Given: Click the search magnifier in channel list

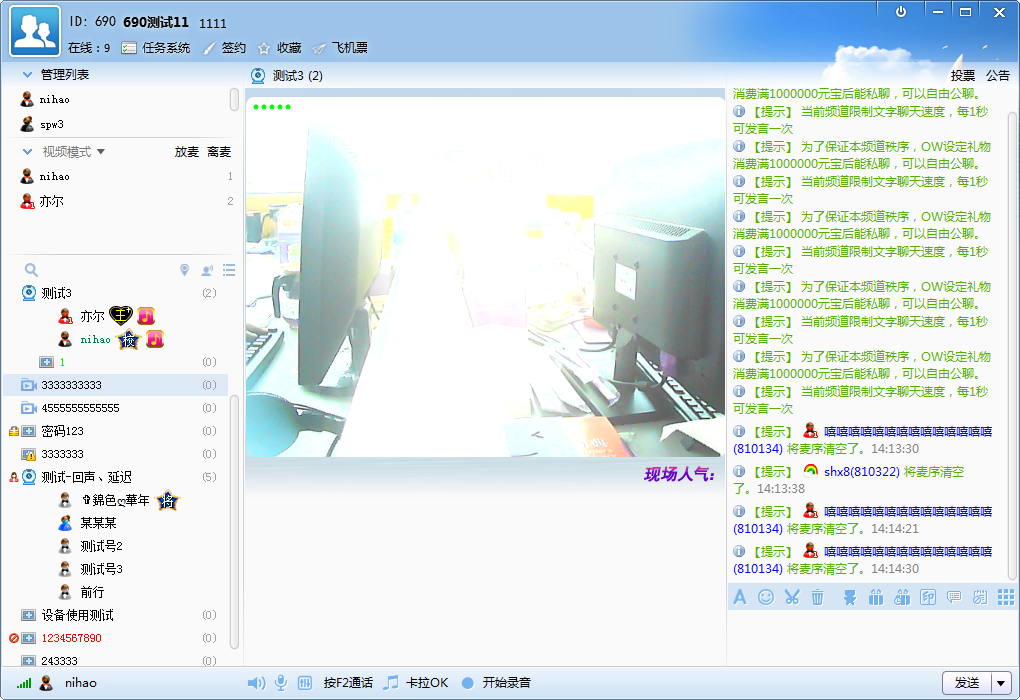Looking at the screenshot, I should click(31, 269).
